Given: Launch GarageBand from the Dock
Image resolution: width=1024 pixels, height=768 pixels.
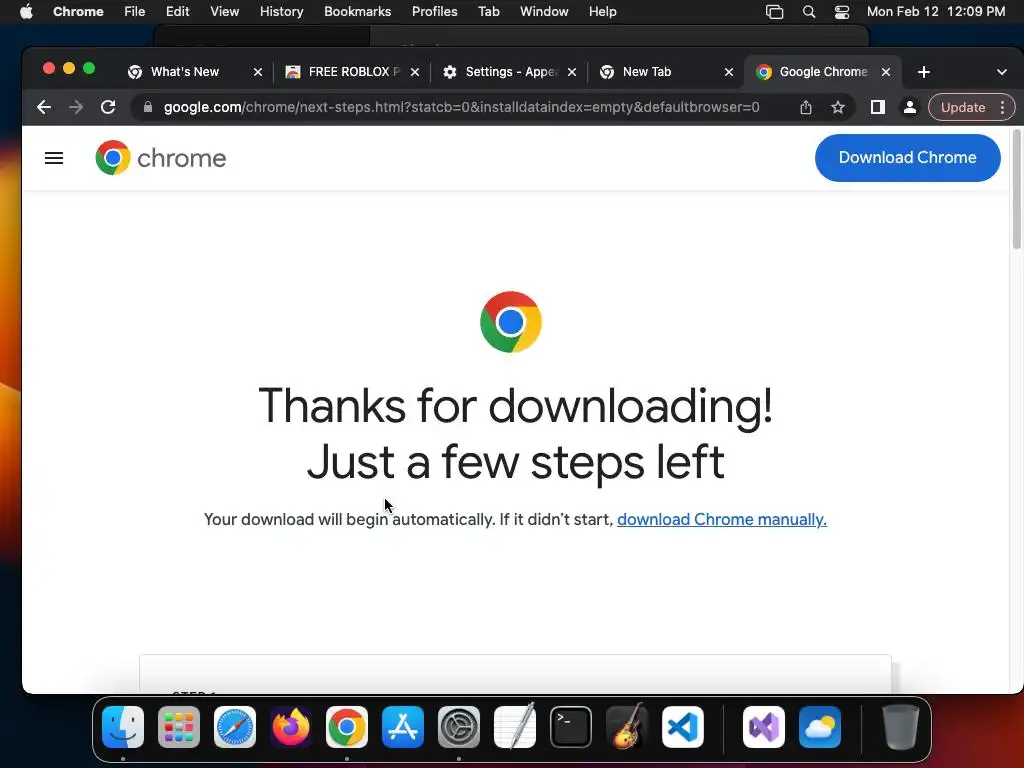Looking at the screenshot, I should [x=627, y=727].
